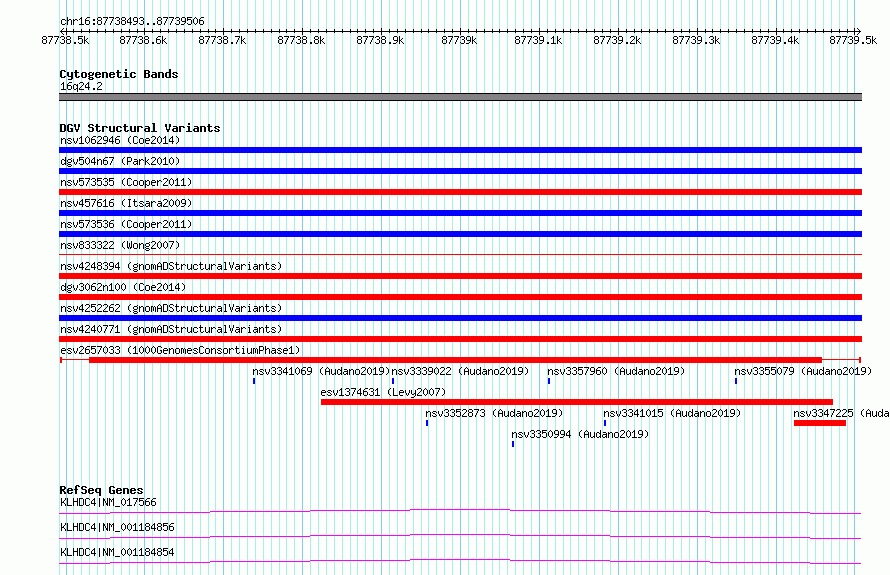Select the 16q24.2 band label

click(81, 86)
